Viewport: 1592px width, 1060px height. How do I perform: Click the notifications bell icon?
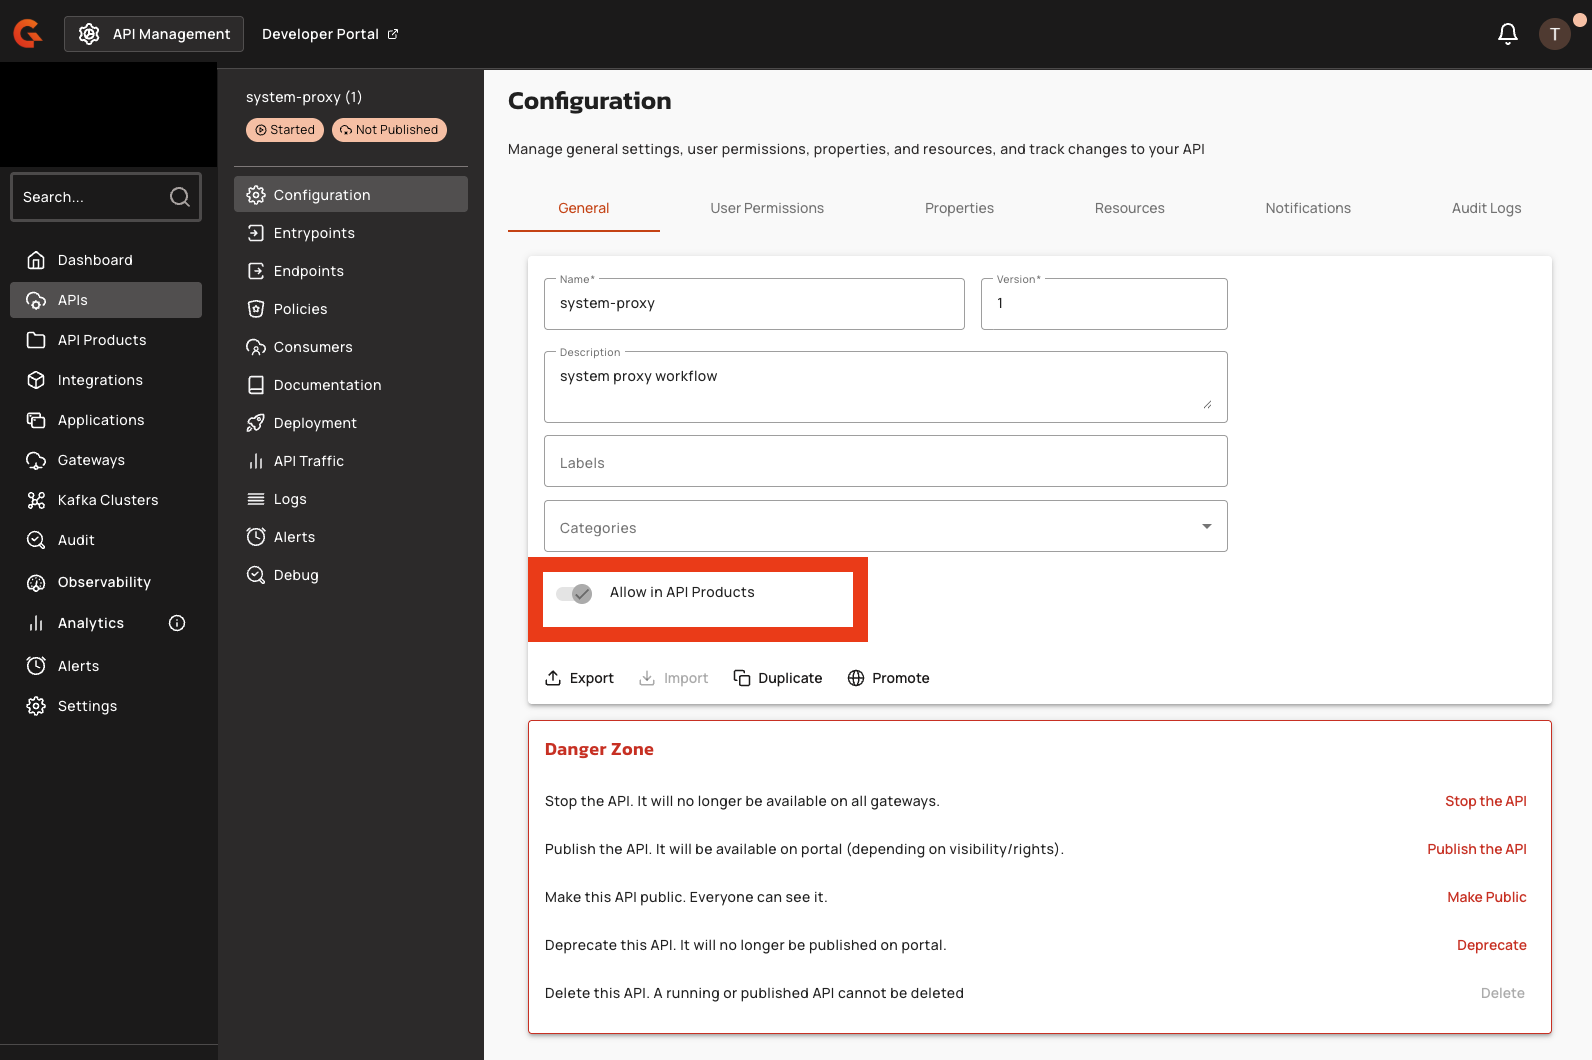coord(1507,34)
